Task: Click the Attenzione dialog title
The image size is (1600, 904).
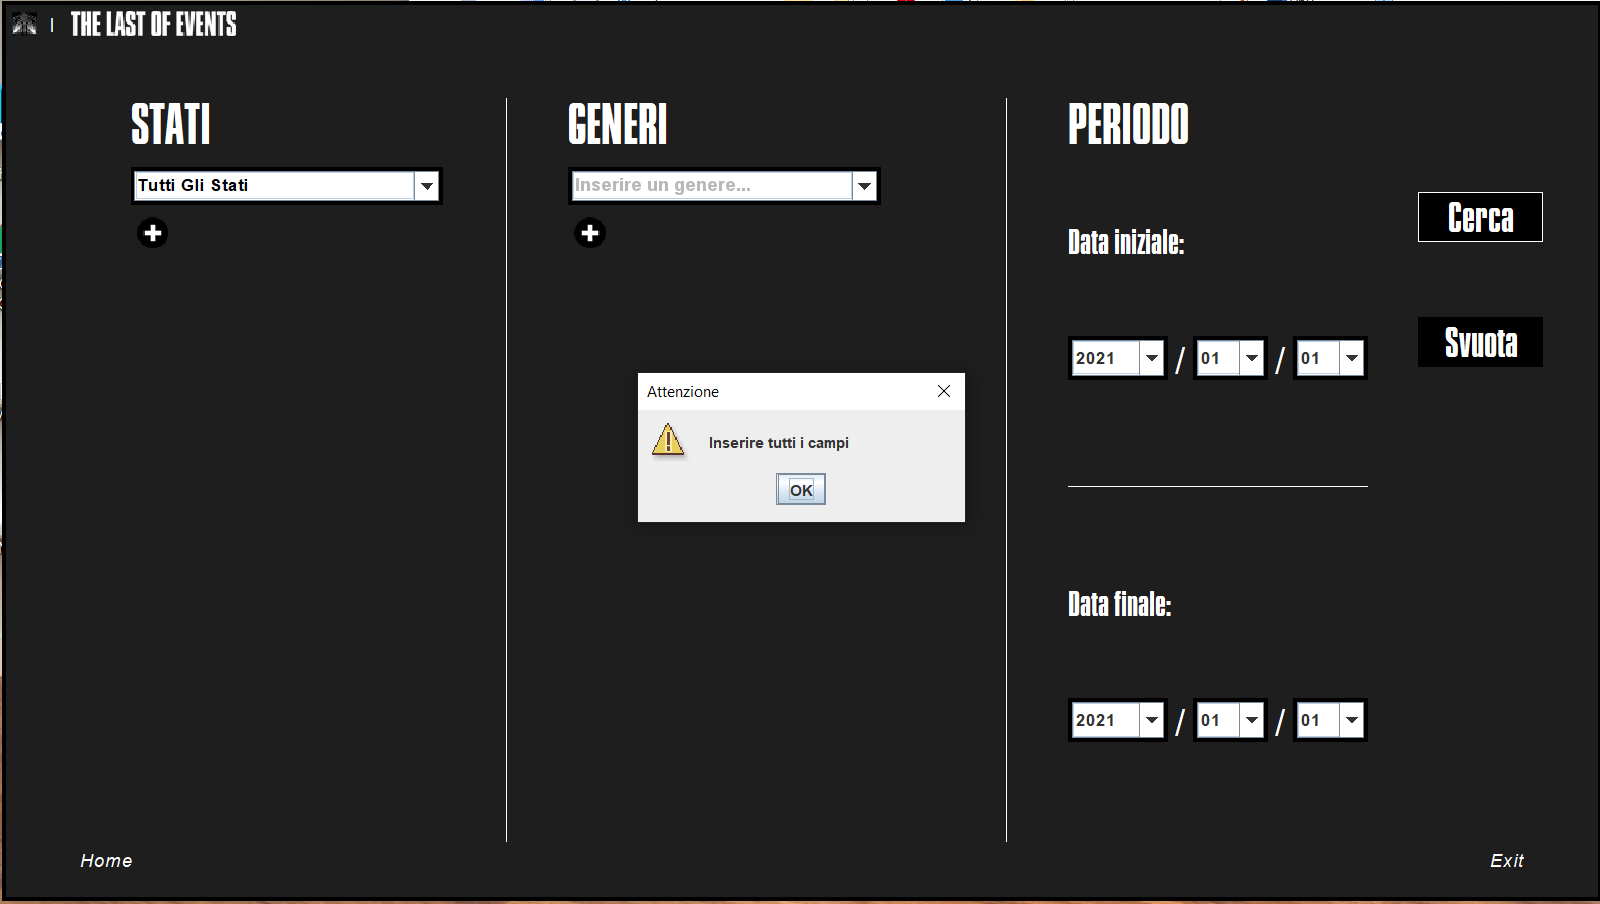Action: click(683, 392)
